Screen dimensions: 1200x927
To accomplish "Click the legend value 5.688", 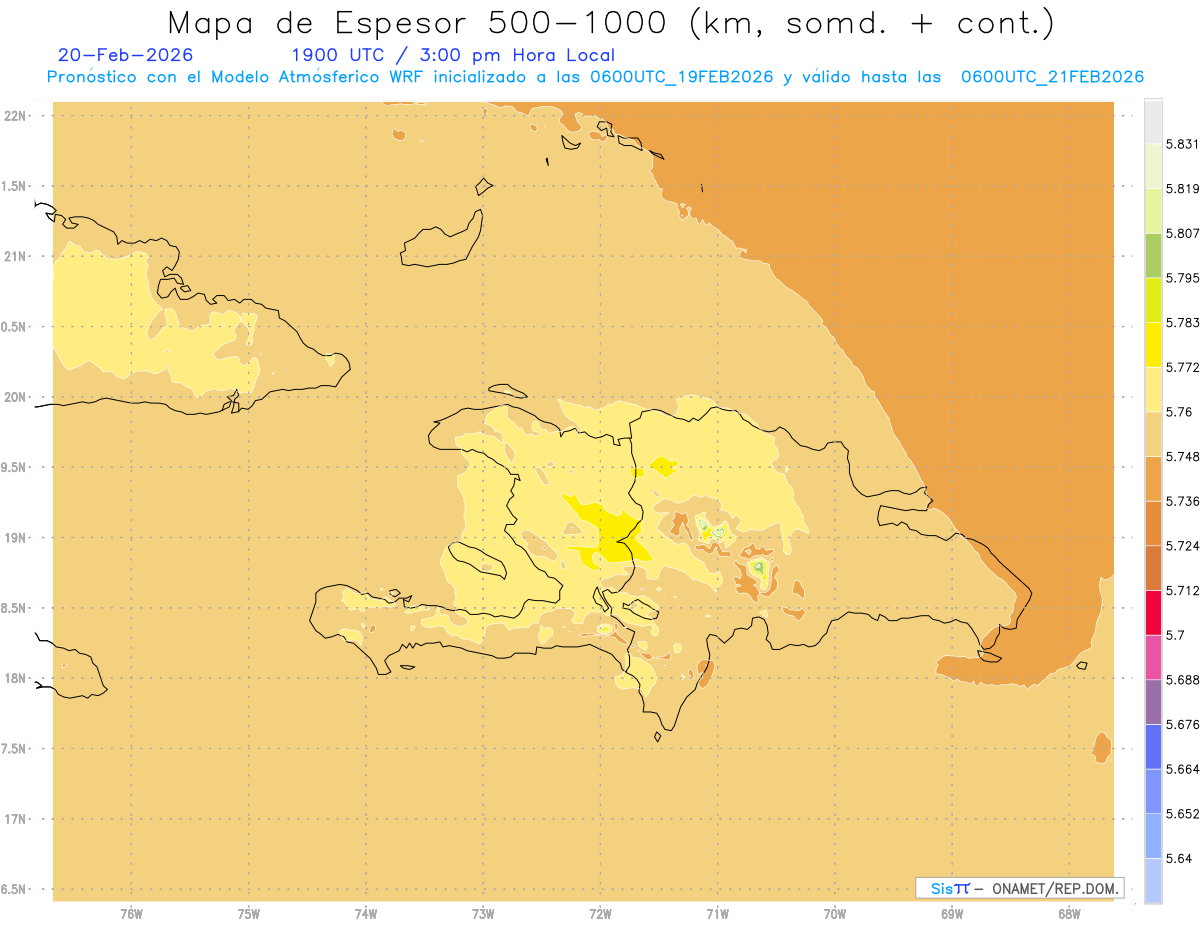I will [x=1182, y=680].
